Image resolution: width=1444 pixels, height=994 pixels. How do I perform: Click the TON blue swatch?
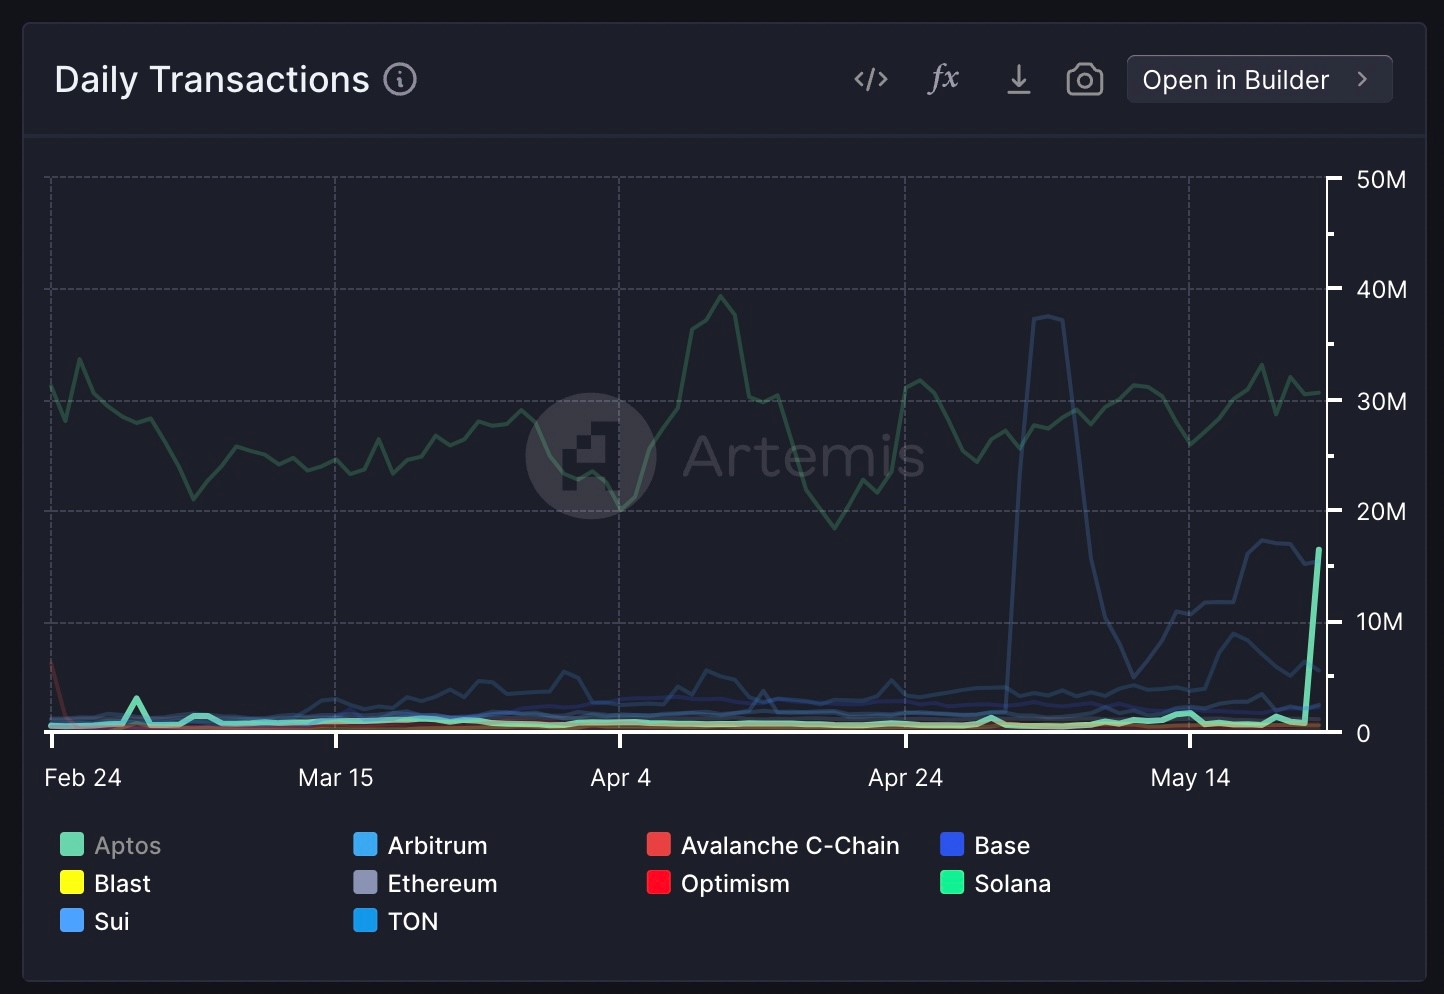coord(365,921)
